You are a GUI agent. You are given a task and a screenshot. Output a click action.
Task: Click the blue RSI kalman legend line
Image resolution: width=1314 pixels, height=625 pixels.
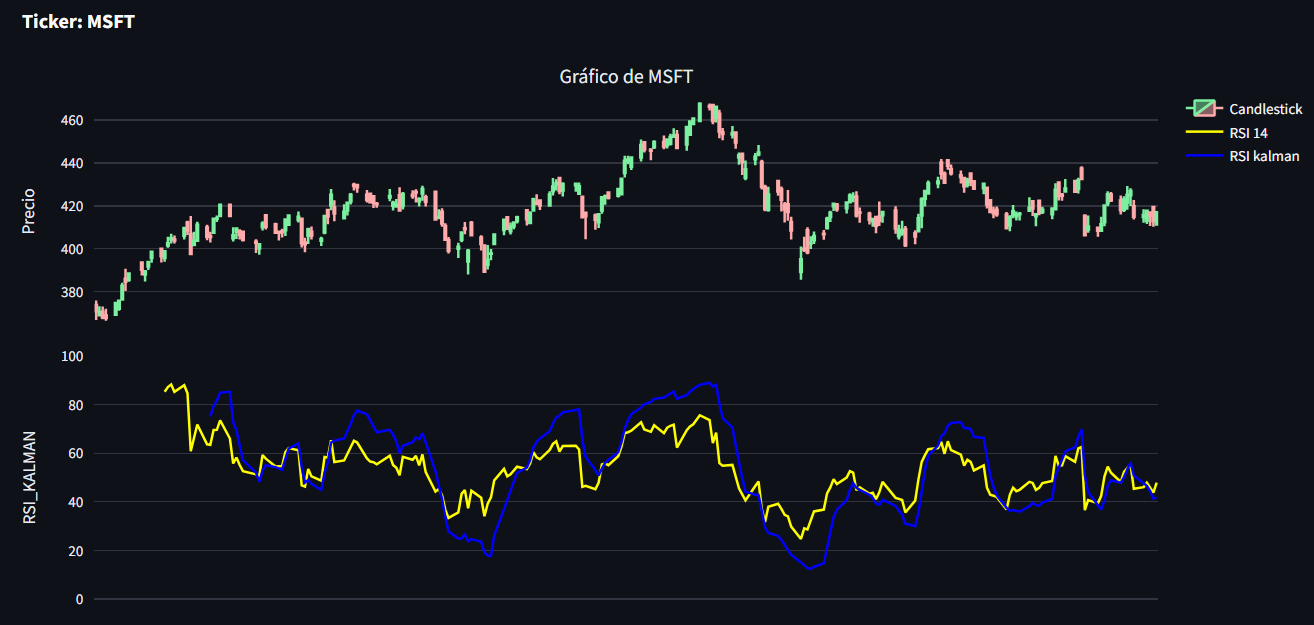(x=1203, y=156)
